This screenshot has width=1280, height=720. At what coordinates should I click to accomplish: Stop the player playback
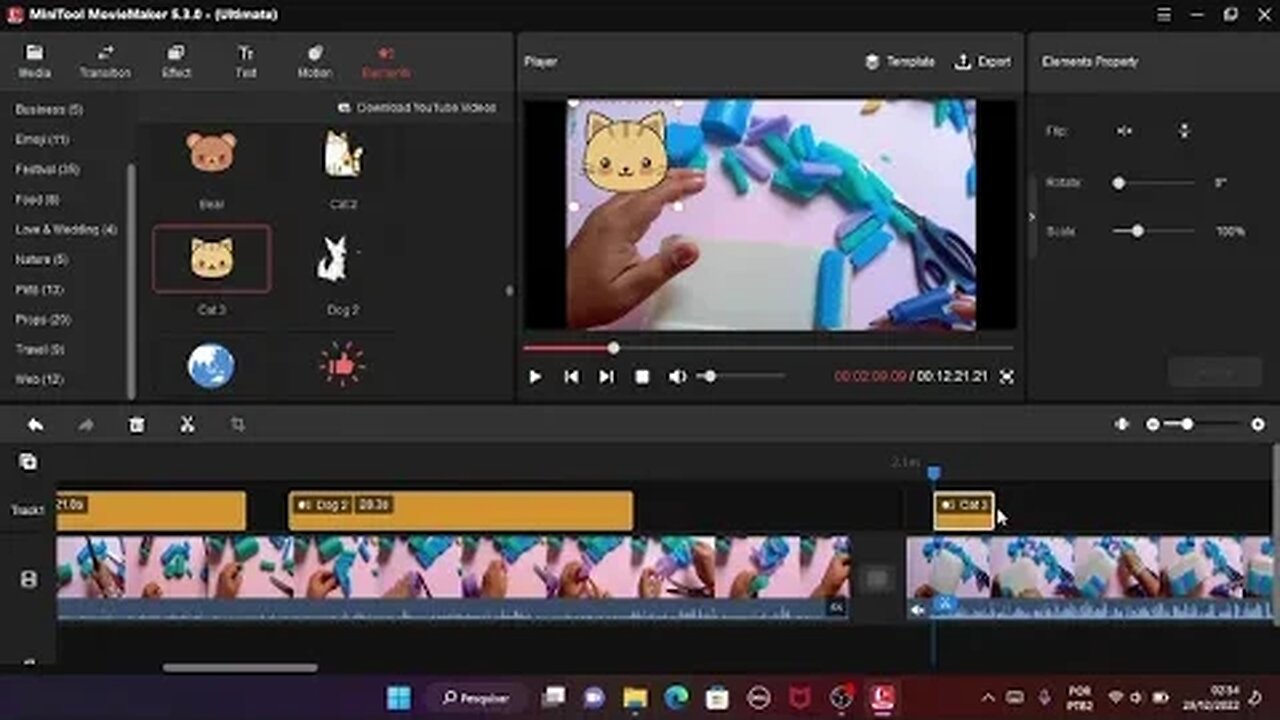pos(642,376)
